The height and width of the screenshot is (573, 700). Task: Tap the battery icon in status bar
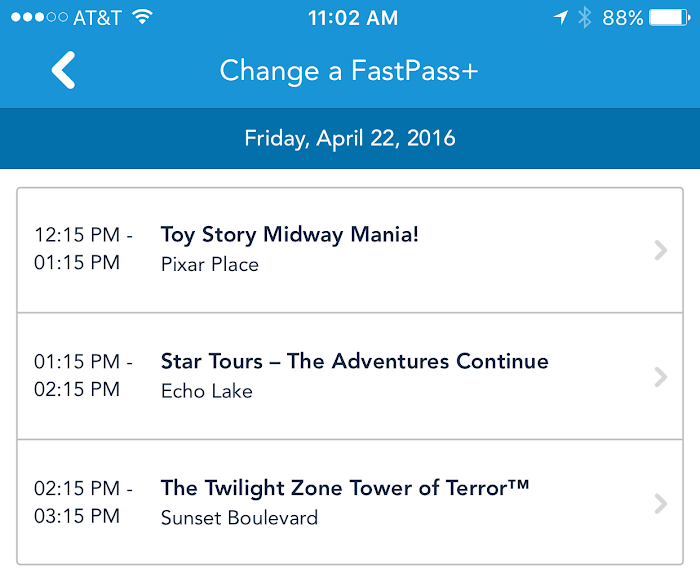[668, 17]
